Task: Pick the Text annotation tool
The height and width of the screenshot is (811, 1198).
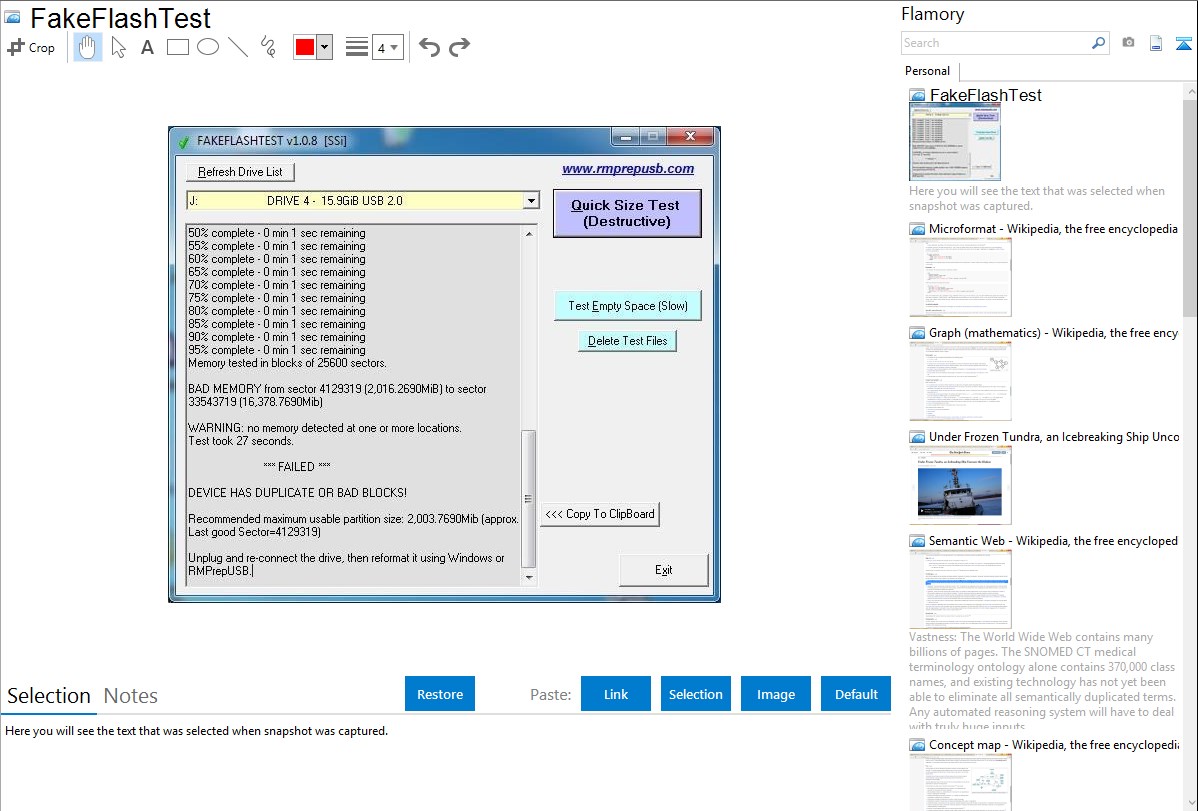Action: pos(147,47)
